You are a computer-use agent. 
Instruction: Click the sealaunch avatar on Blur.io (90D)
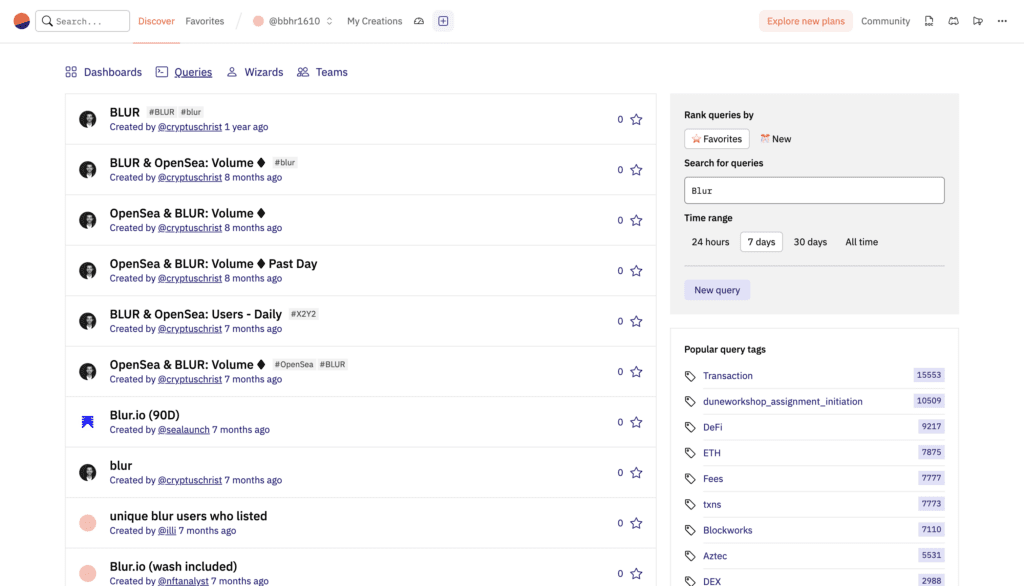pos(88,422)
